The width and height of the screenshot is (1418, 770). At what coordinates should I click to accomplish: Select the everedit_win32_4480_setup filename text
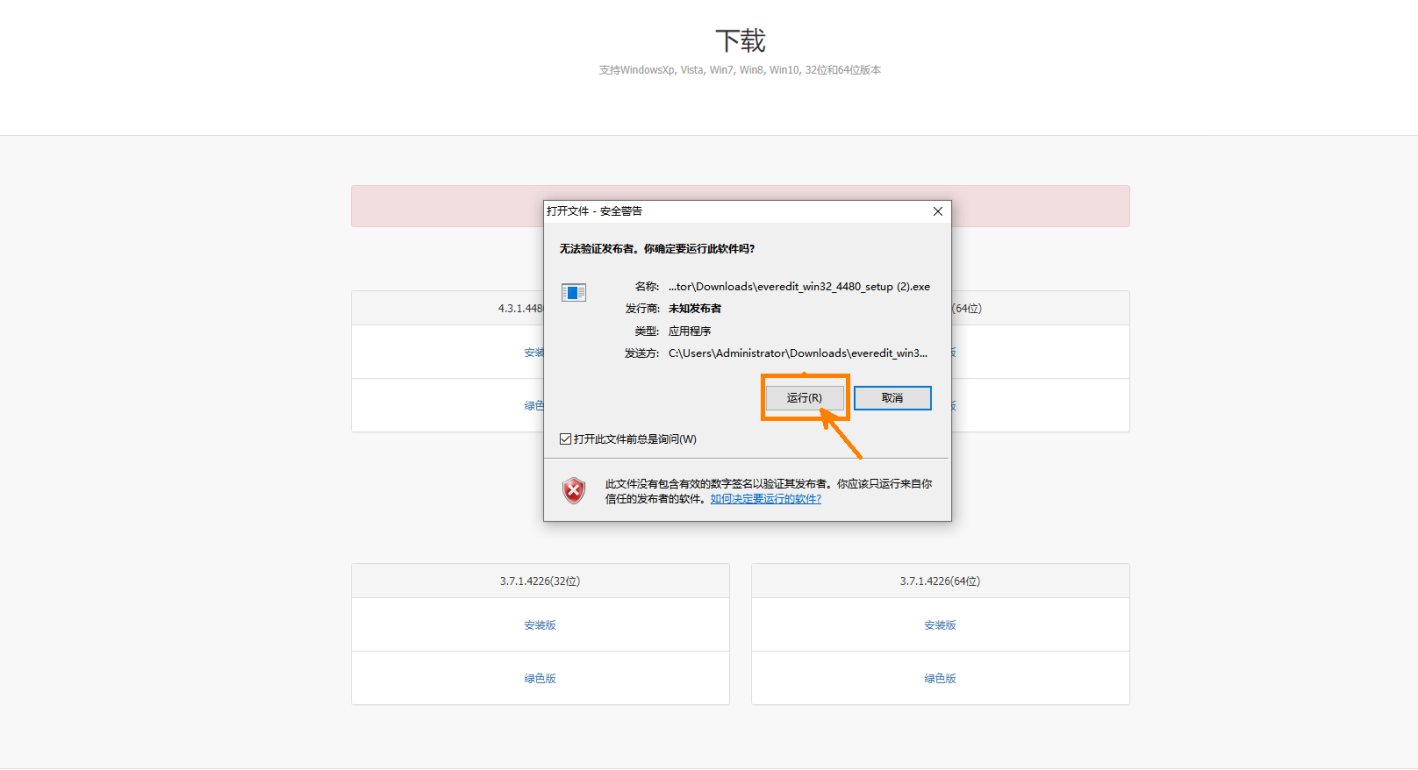[797, 286]
